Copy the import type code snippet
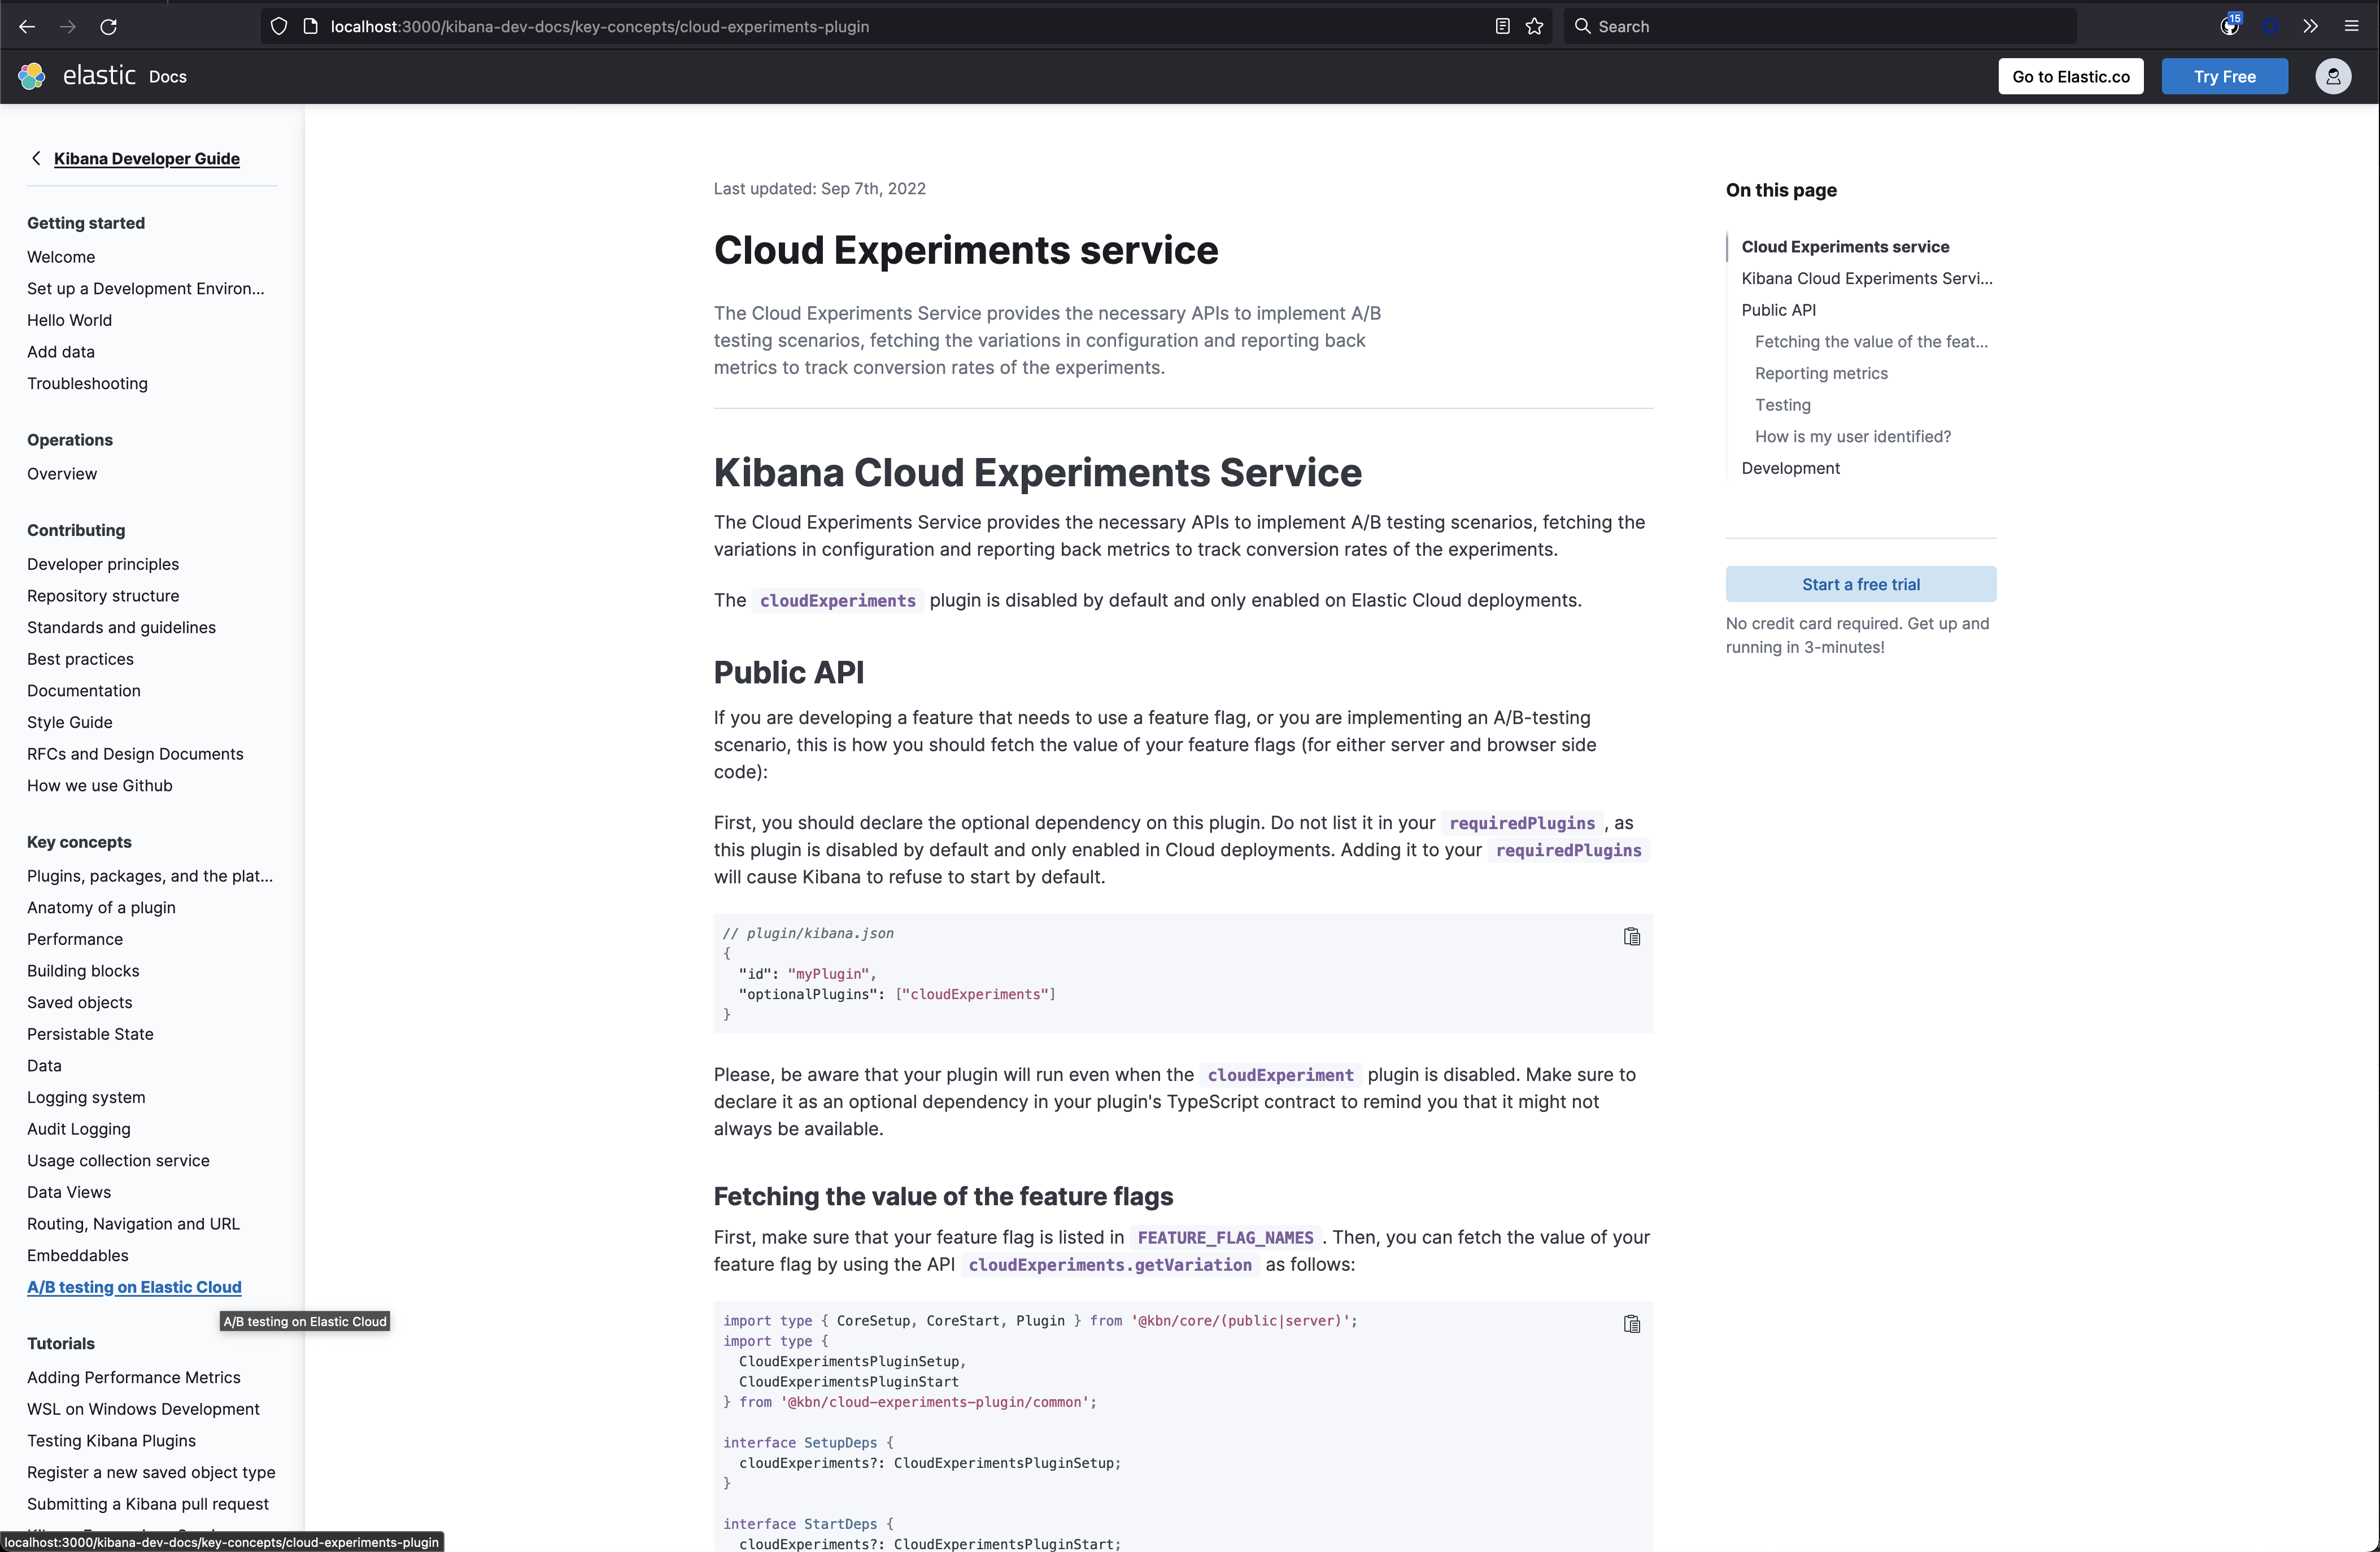Image resolution: width=2380 pixels, height=1552 pixels. 1632,1324
